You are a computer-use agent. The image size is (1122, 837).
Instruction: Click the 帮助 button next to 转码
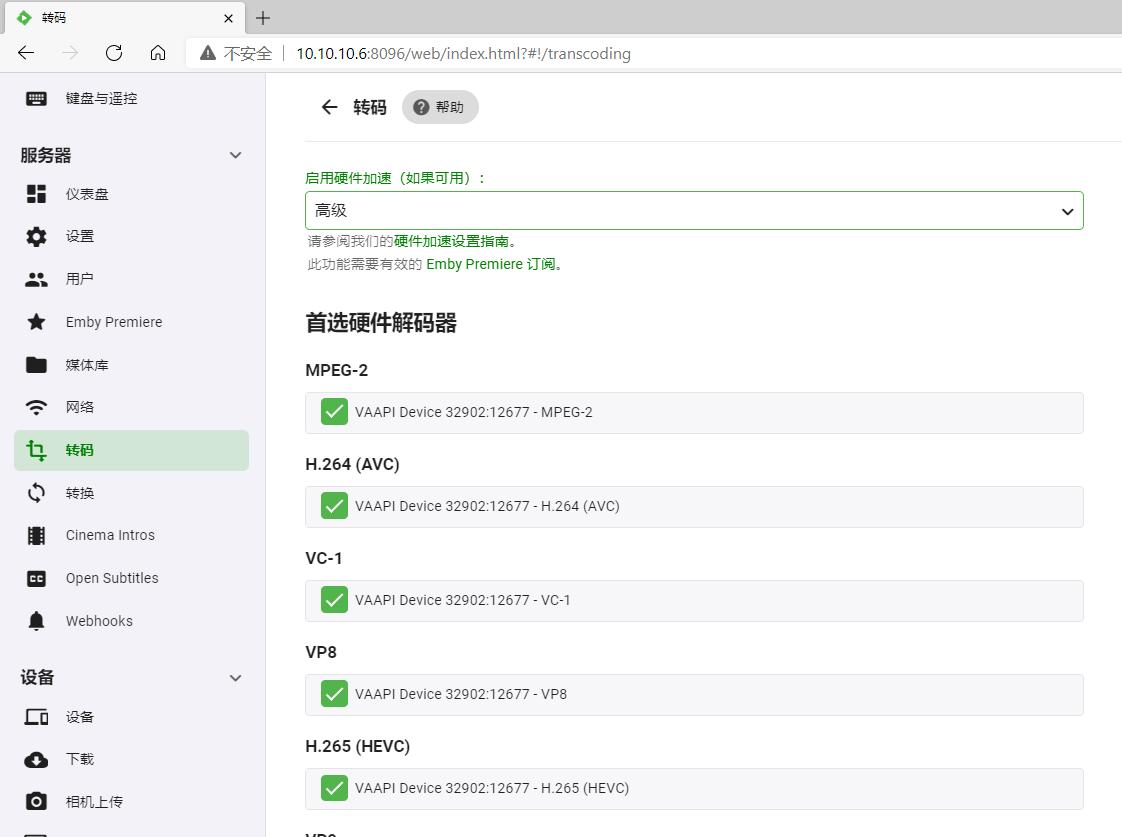(440, 106)
